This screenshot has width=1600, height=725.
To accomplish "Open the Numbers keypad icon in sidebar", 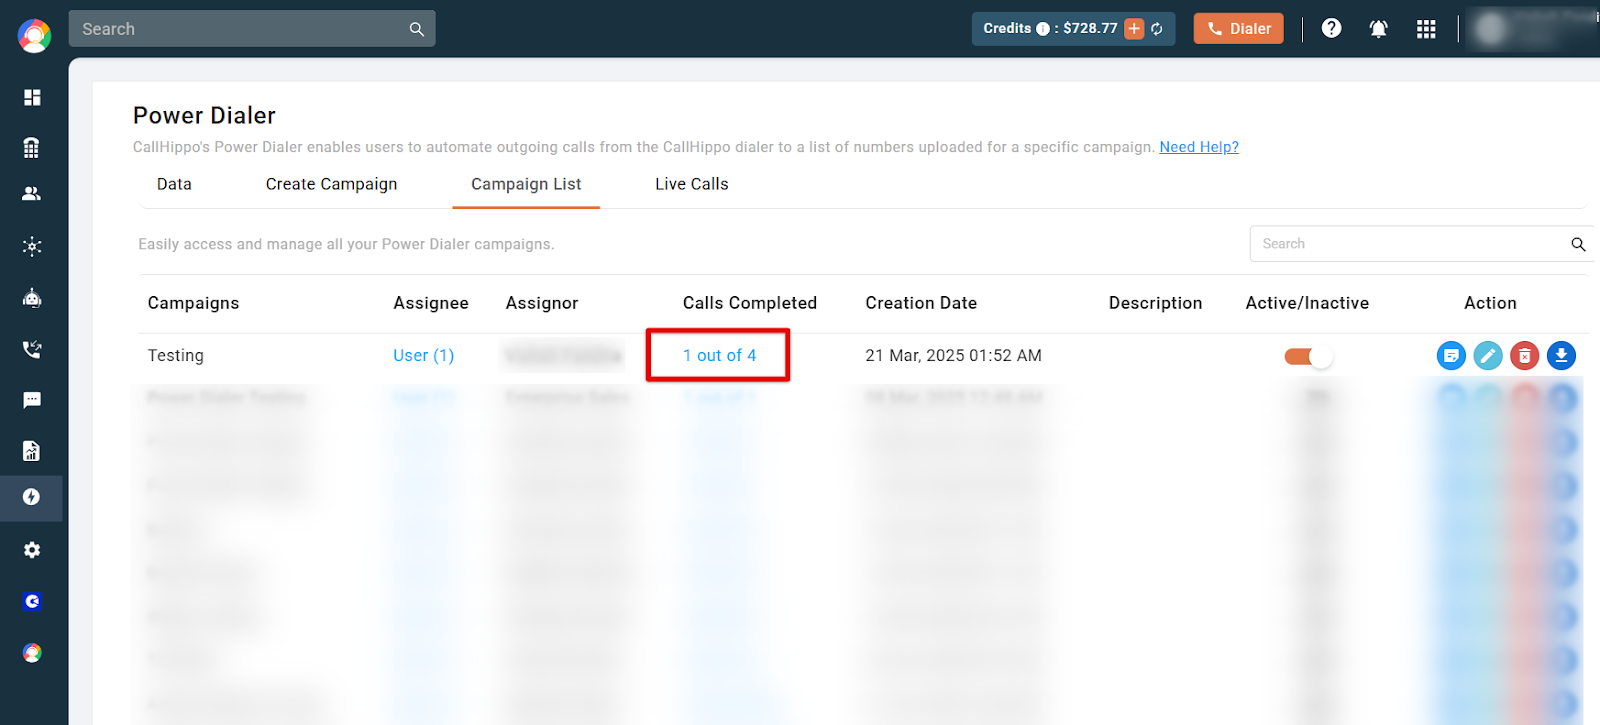I will (32, 147).
